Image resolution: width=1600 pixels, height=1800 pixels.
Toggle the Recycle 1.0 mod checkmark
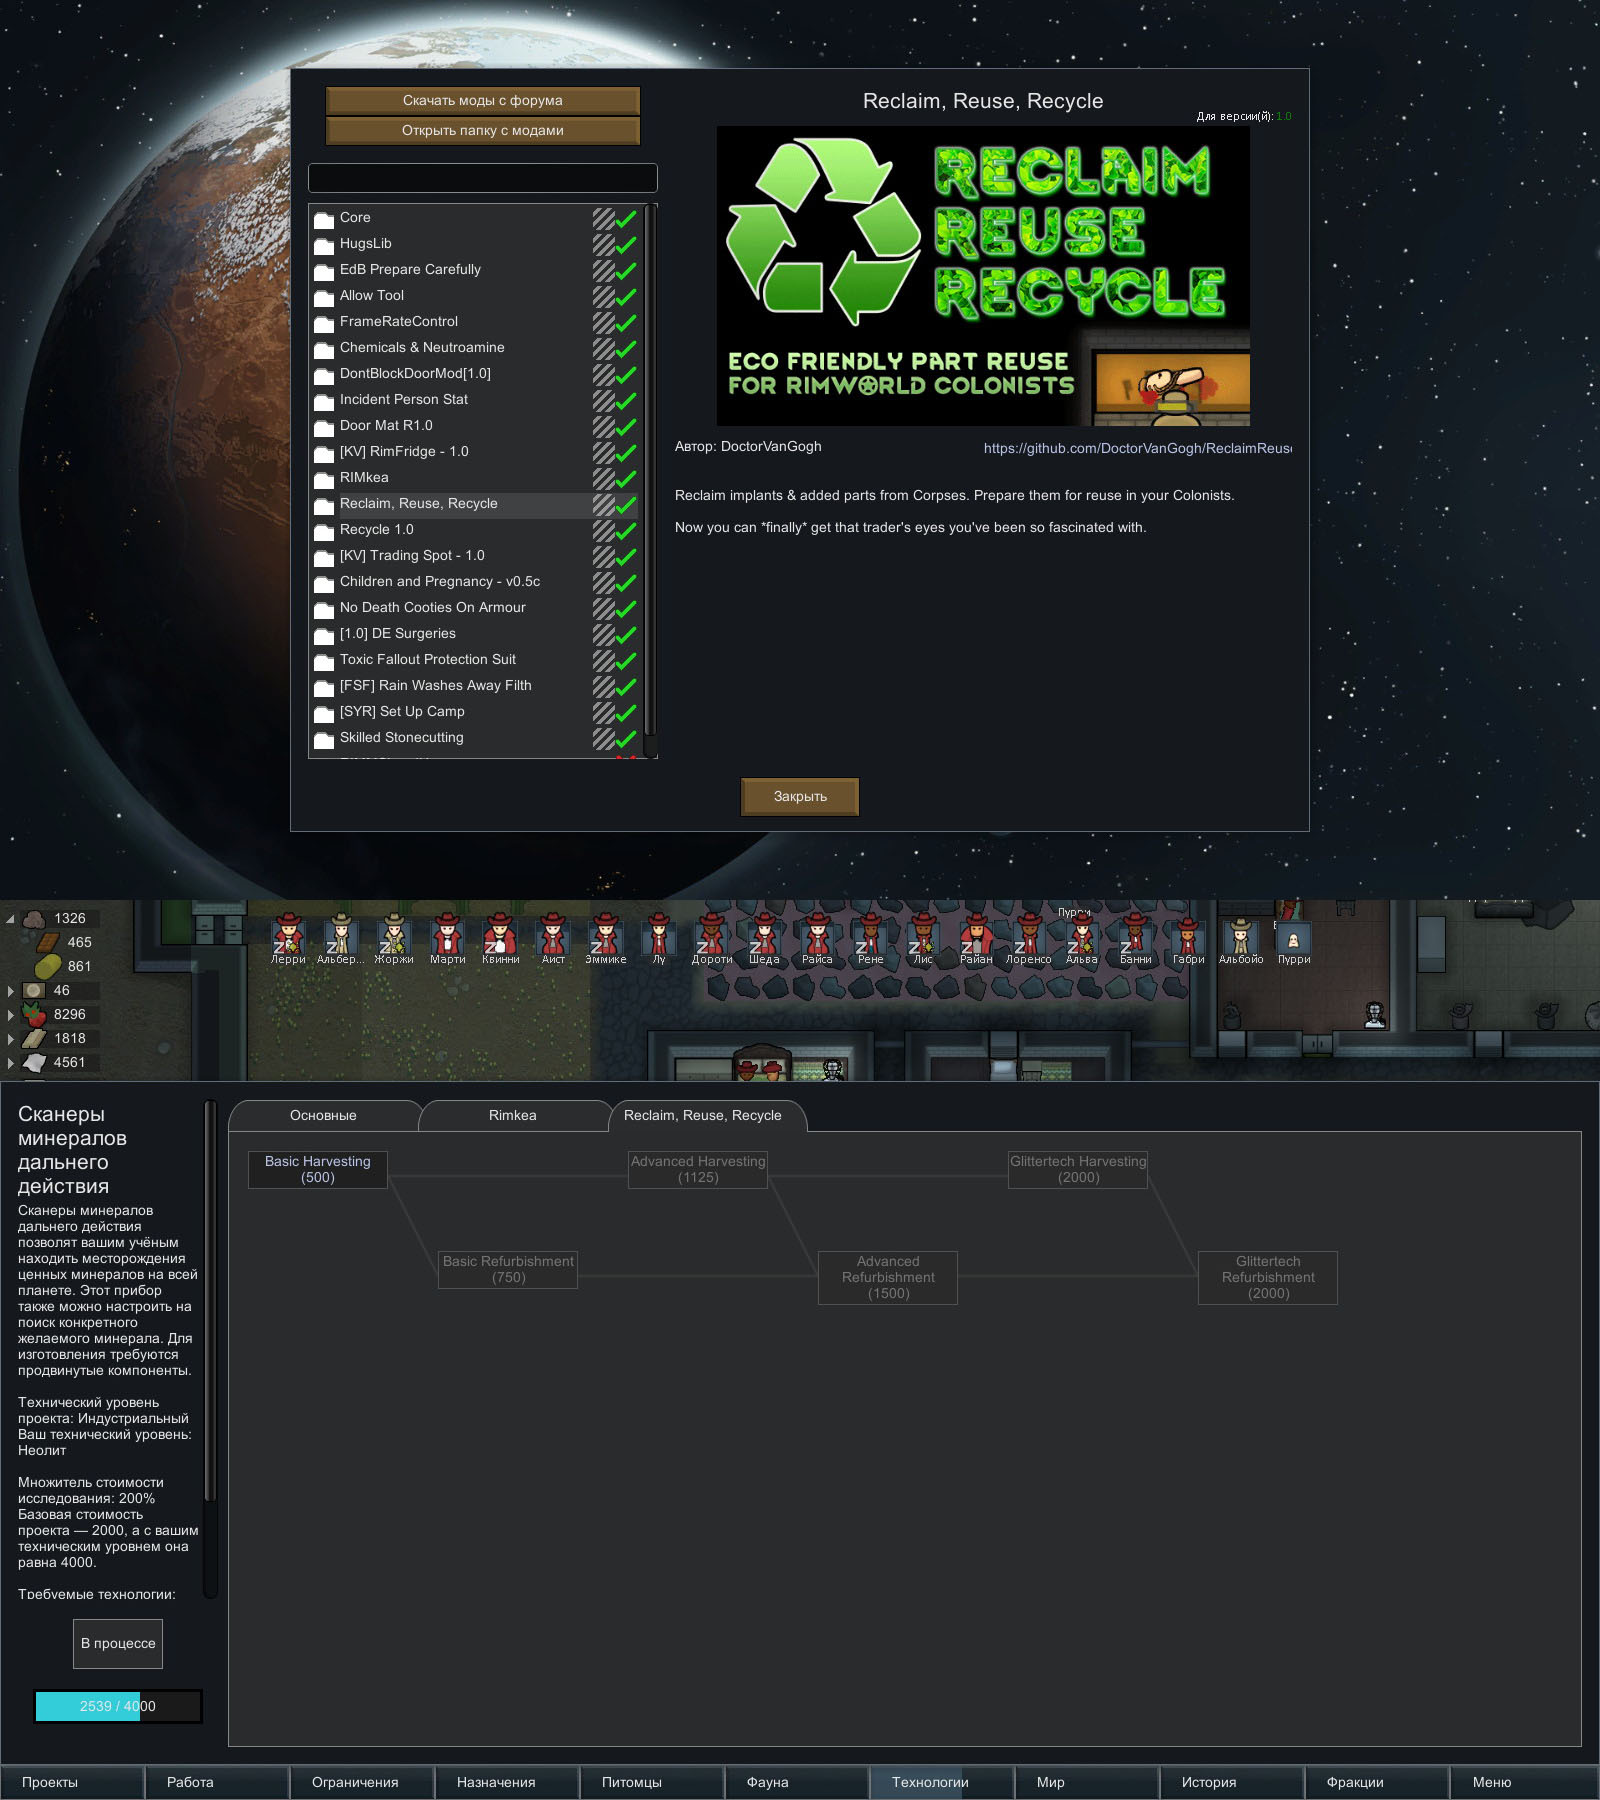(x=627, y=530)
